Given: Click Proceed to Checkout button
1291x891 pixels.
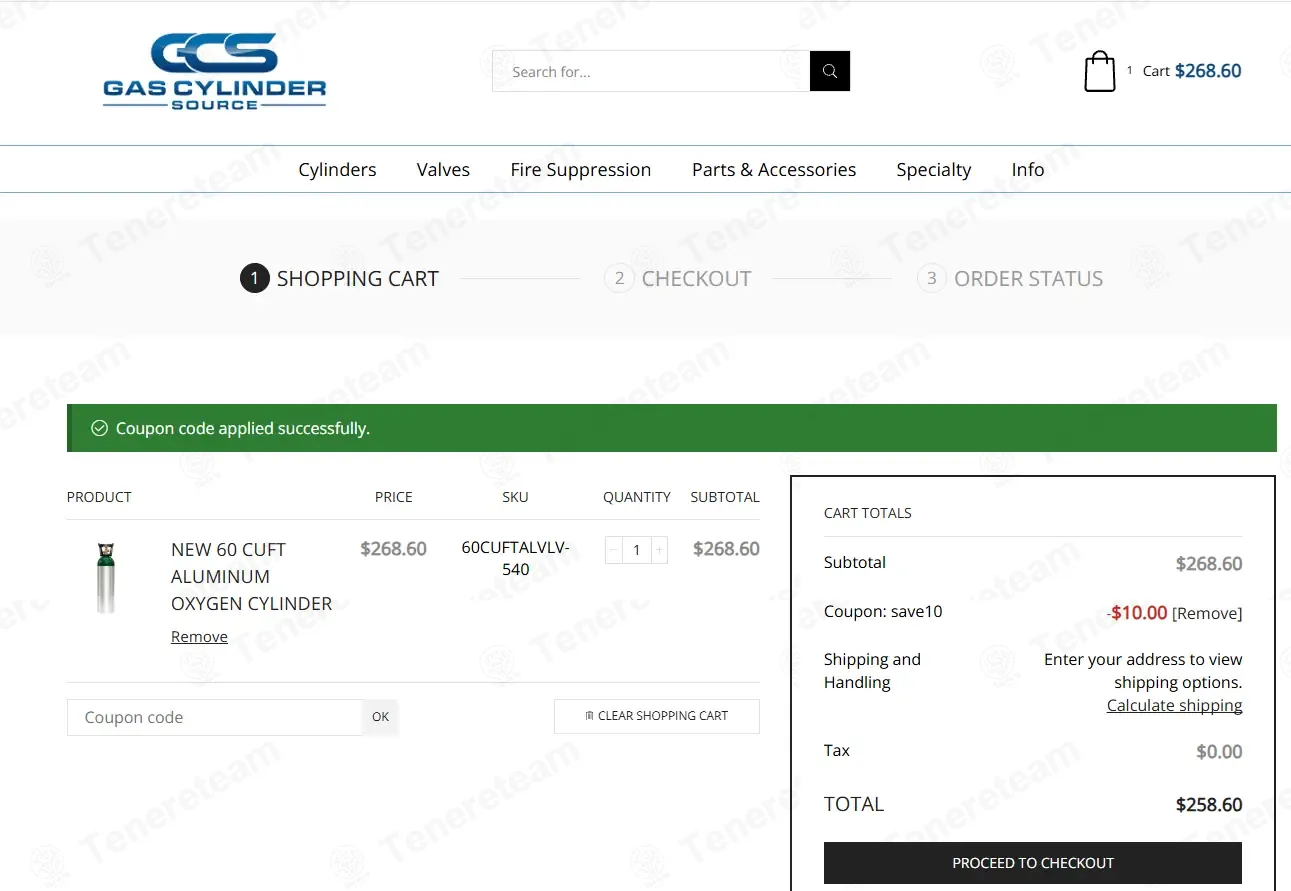Looking at the screenshot, I should (x=1033, y=863).
